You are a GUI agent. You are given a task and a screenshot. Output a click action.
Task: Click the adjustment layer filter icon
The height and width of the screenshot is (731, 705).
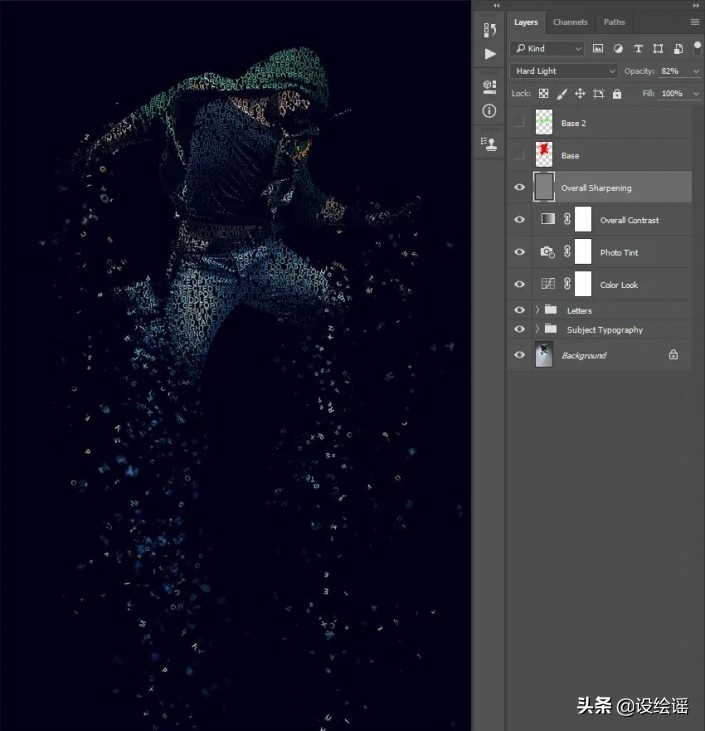pos(618,48)
